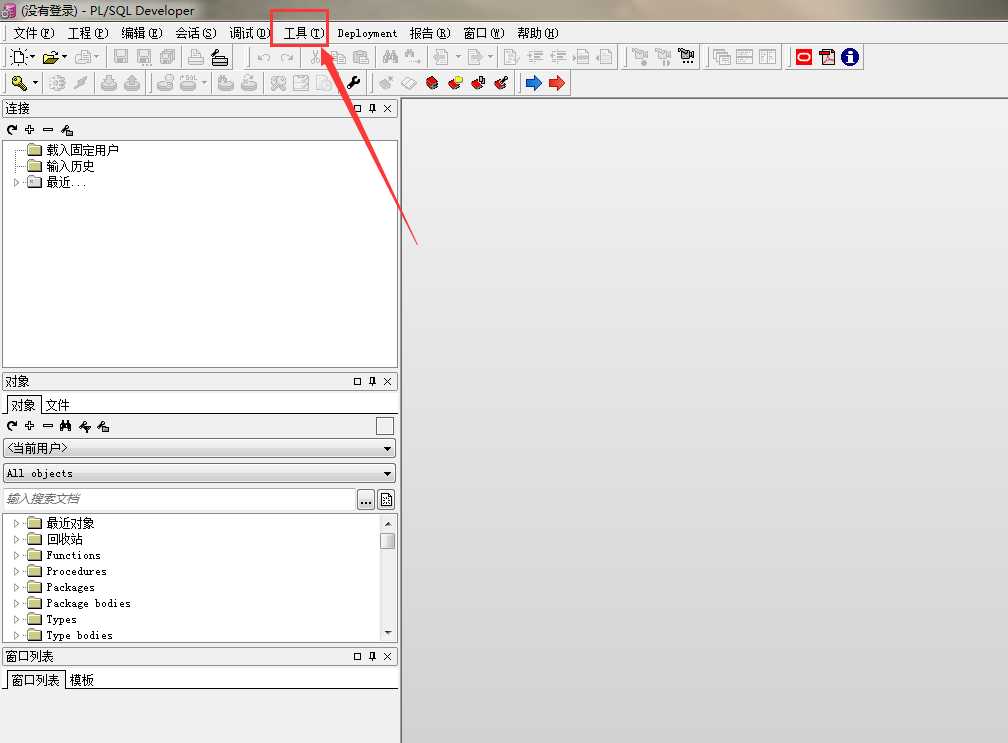Click the blue Info circle icon

[x=850, y=57]
